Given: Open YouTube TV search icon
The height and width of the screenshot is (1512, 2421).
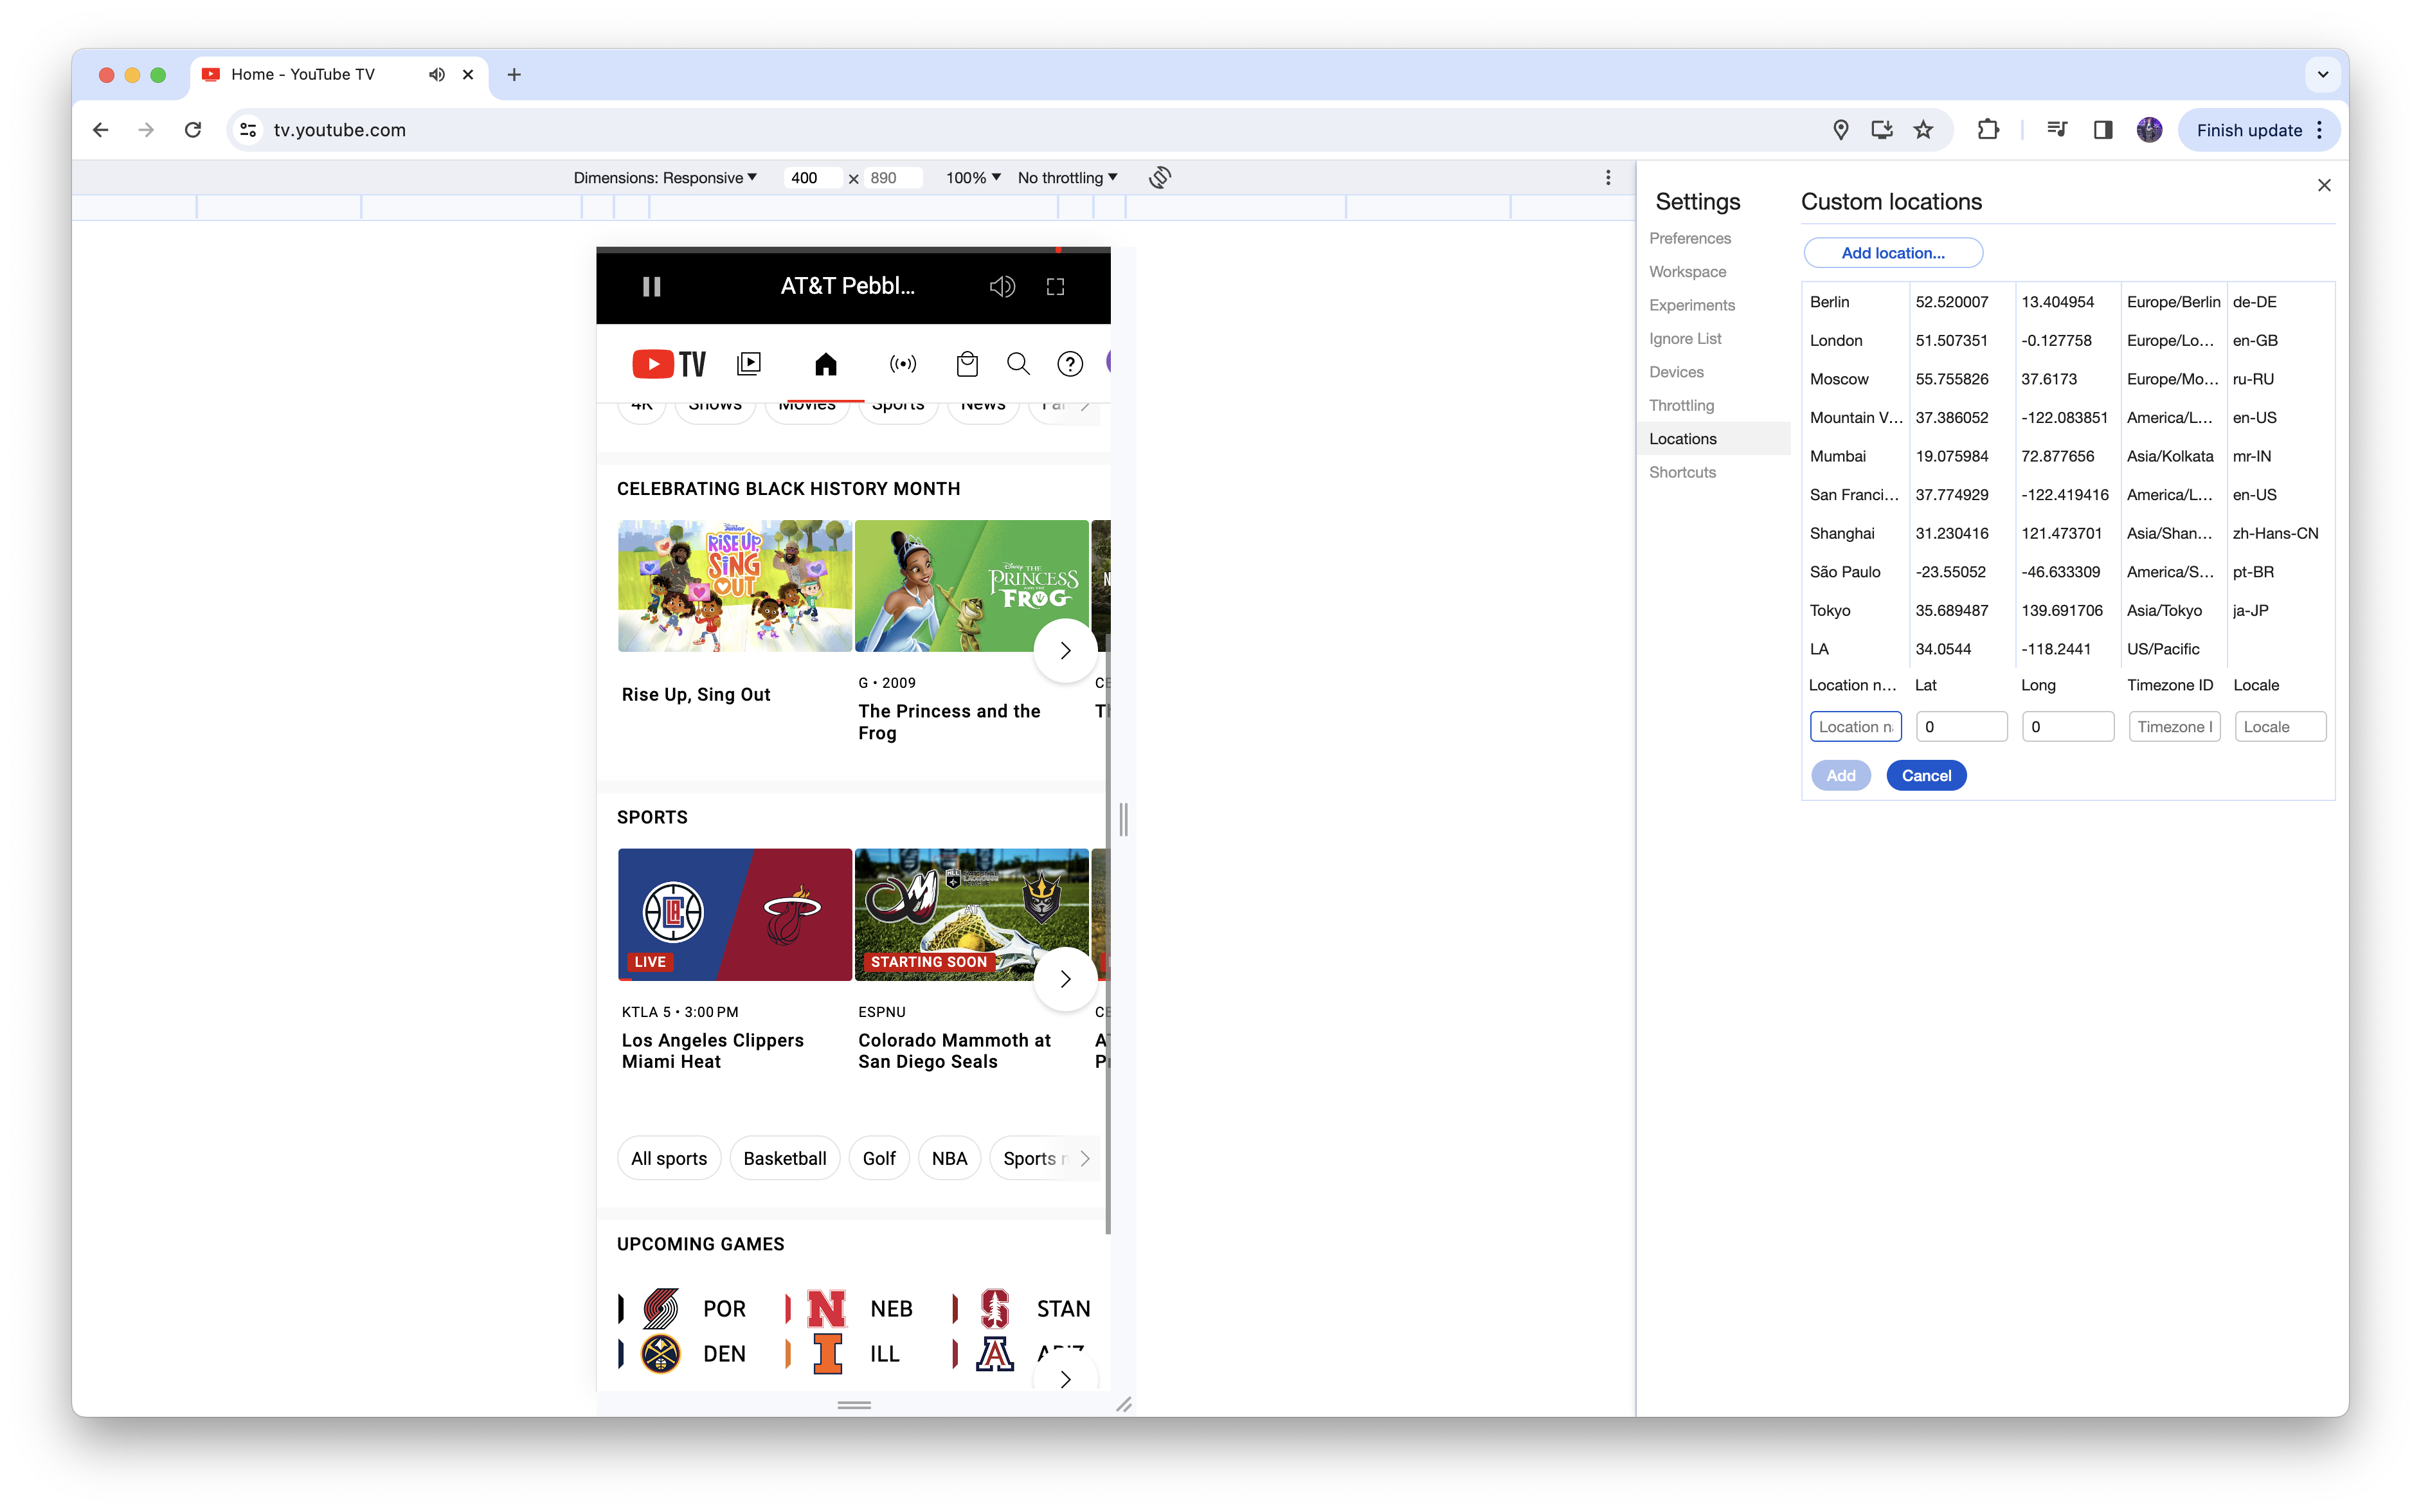Looking at the screenshot, I should pyautogui.click(x=1018, y=364).
